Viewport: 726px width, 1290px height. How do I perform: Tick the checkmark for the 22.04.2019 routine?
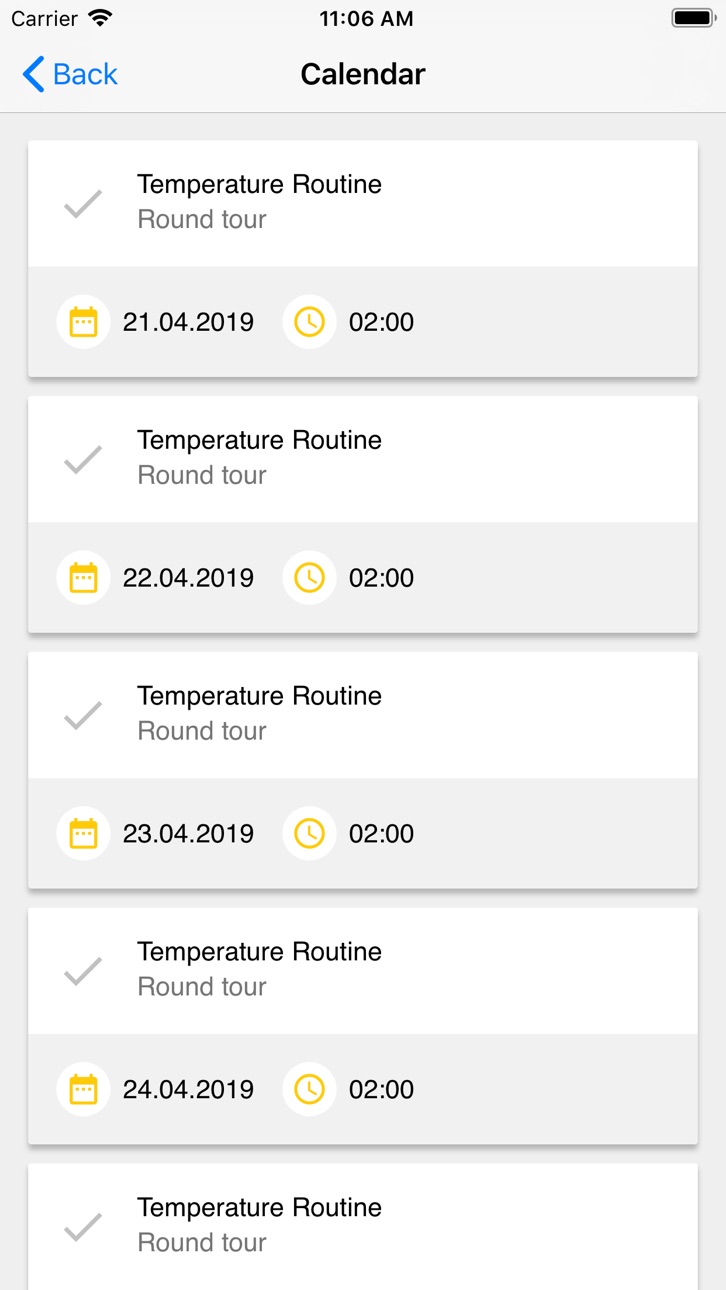pyautogui.click(x=83, y=460)
